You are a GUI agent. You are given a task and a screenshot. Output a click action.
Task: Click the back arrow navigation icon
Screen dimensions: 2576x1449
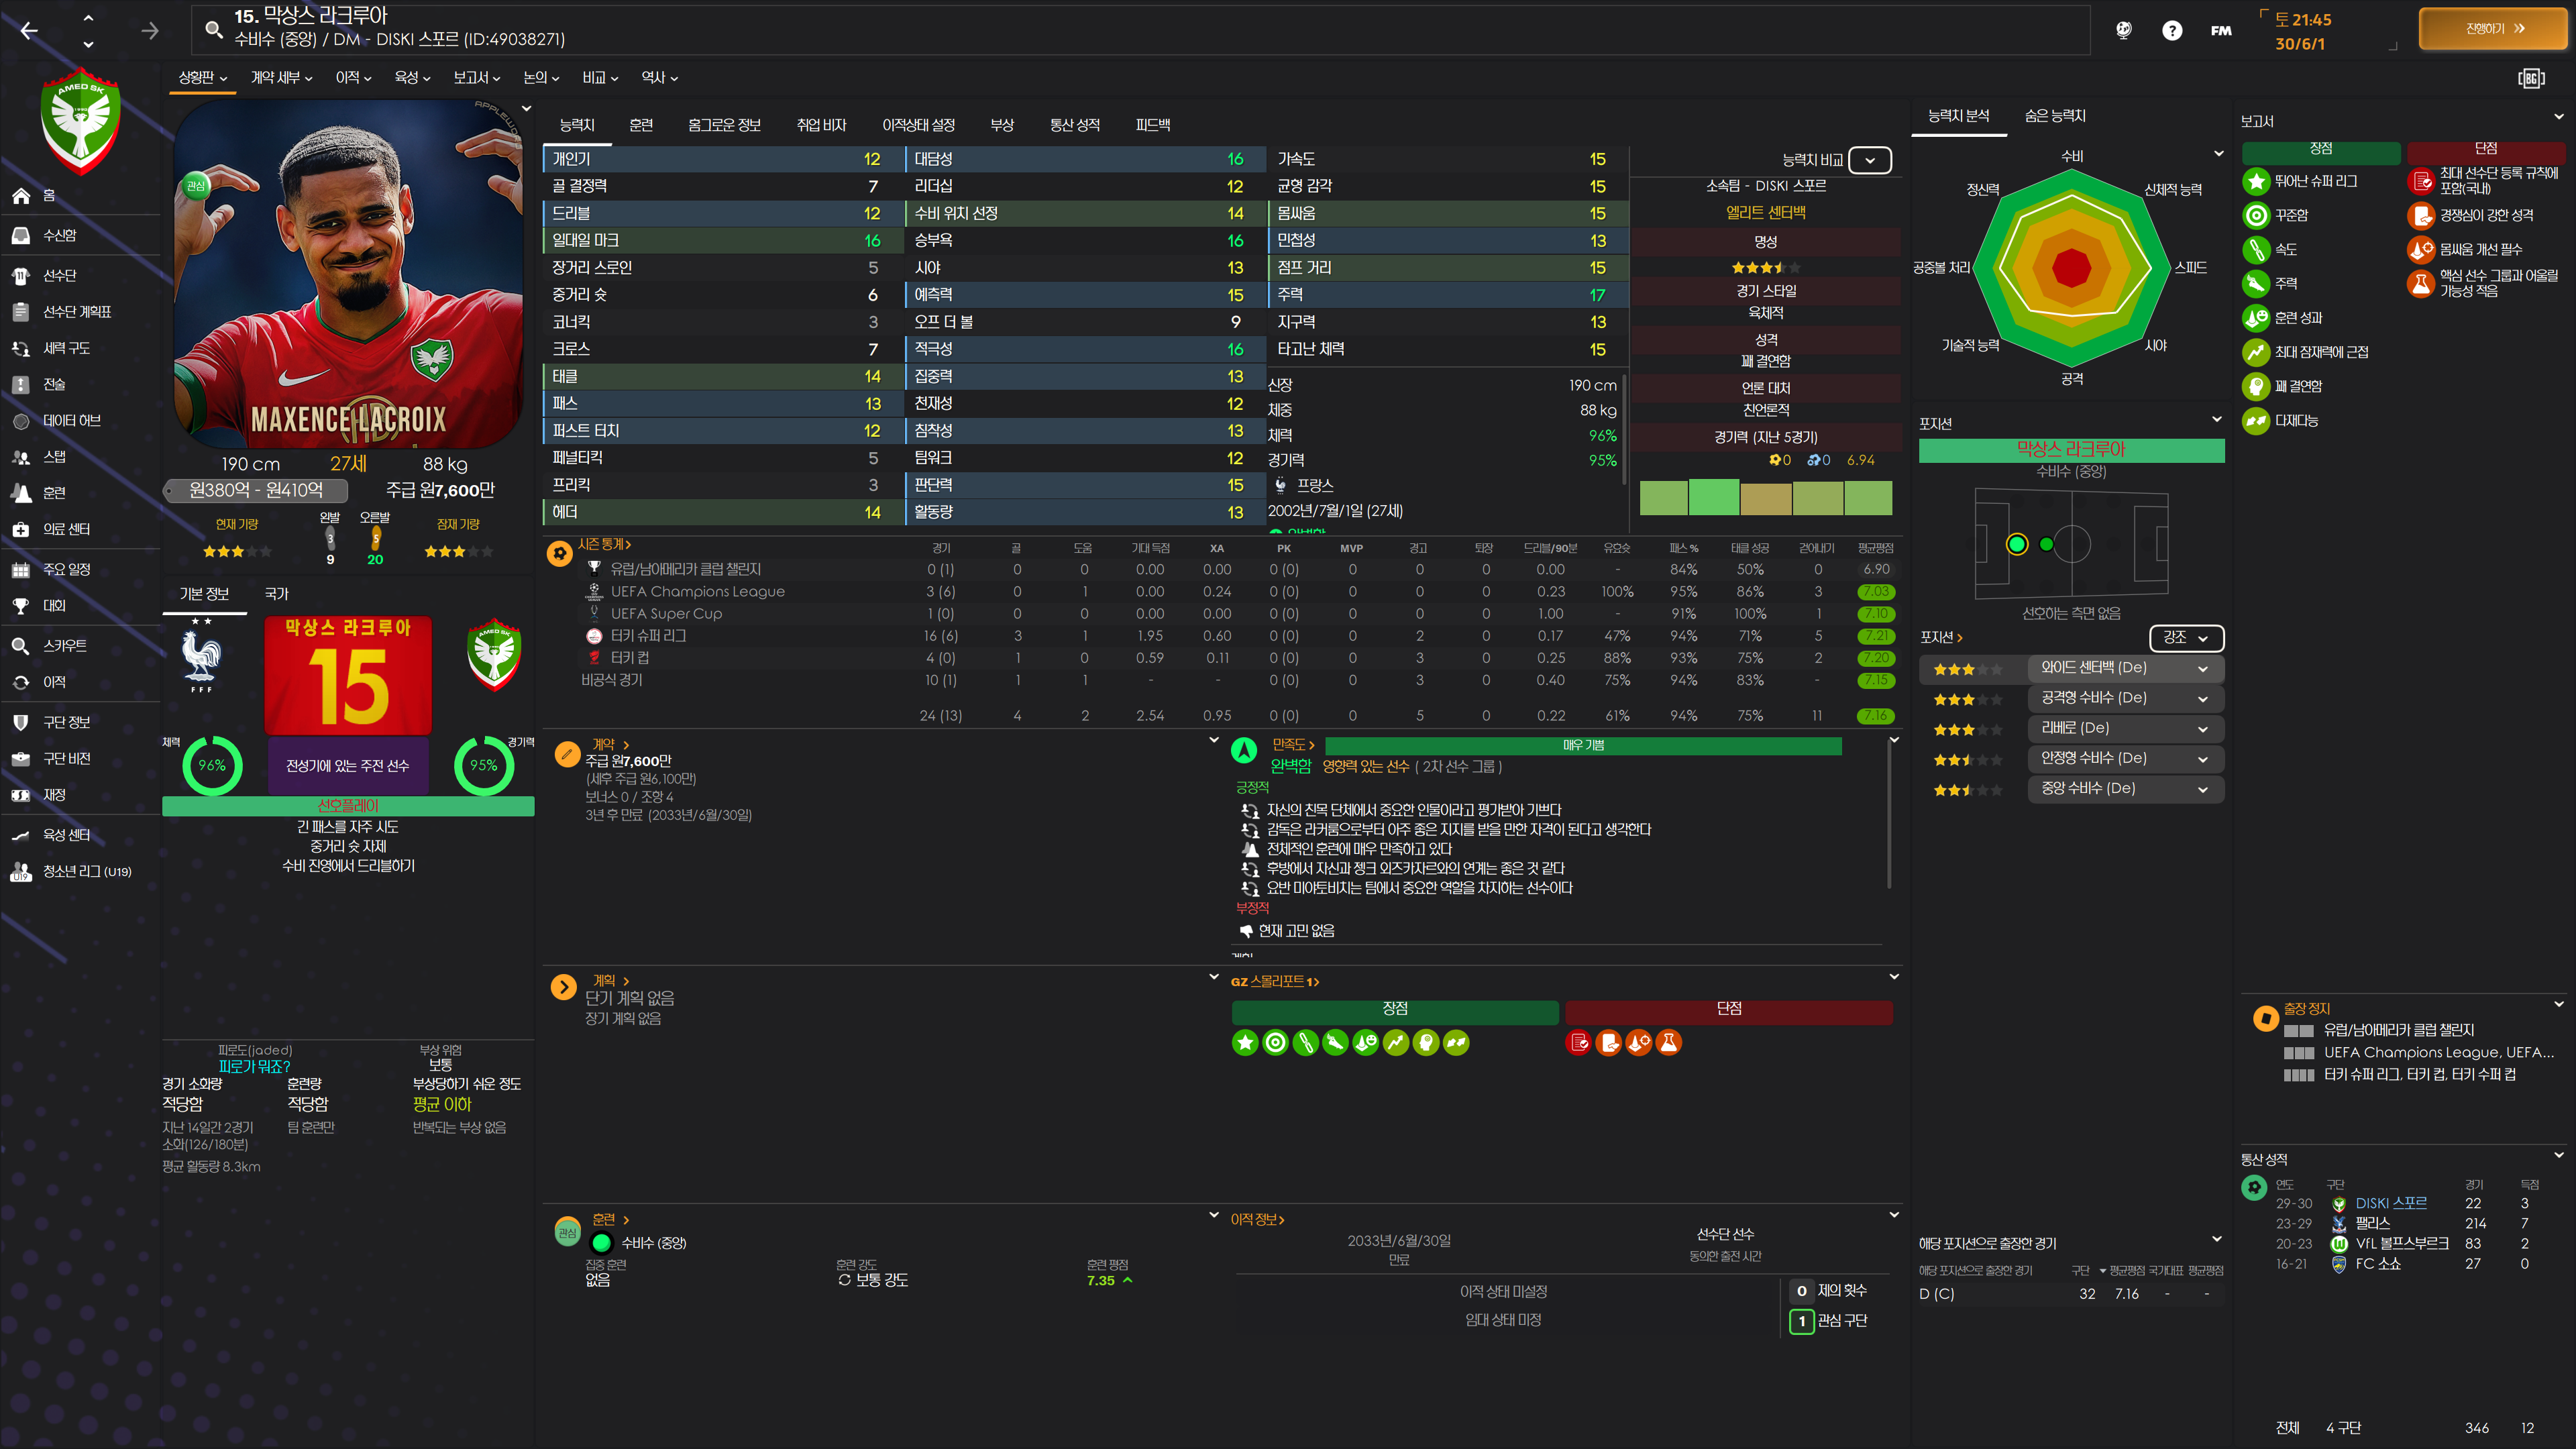point(29,31)
